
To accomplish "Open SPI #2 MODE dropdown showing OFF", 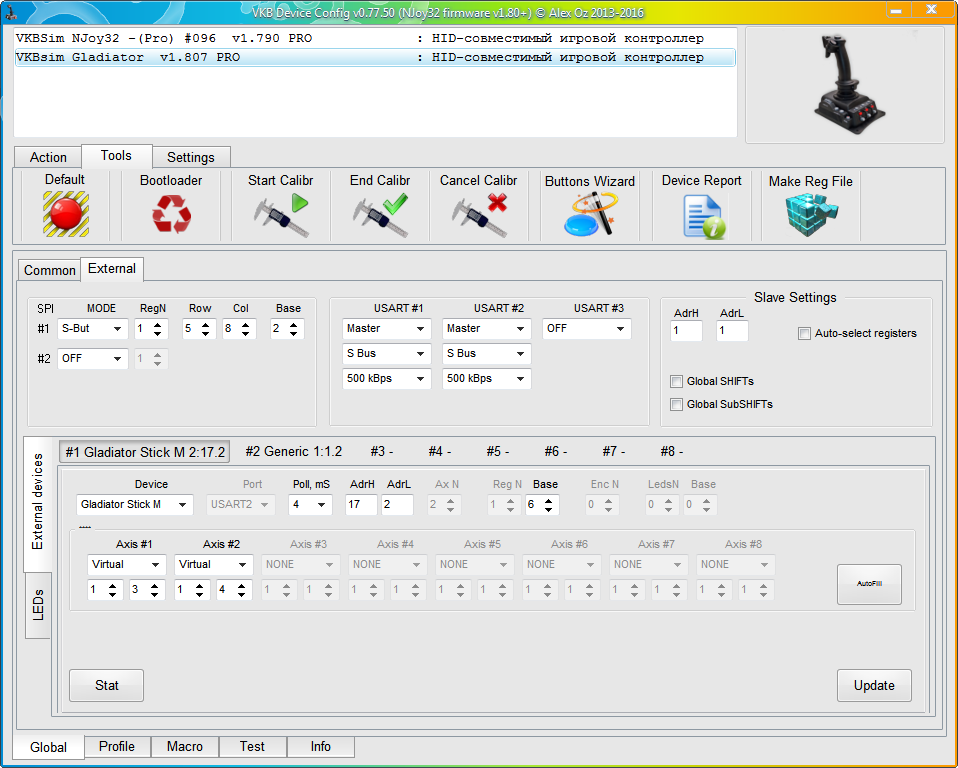I will pos(92,359).
